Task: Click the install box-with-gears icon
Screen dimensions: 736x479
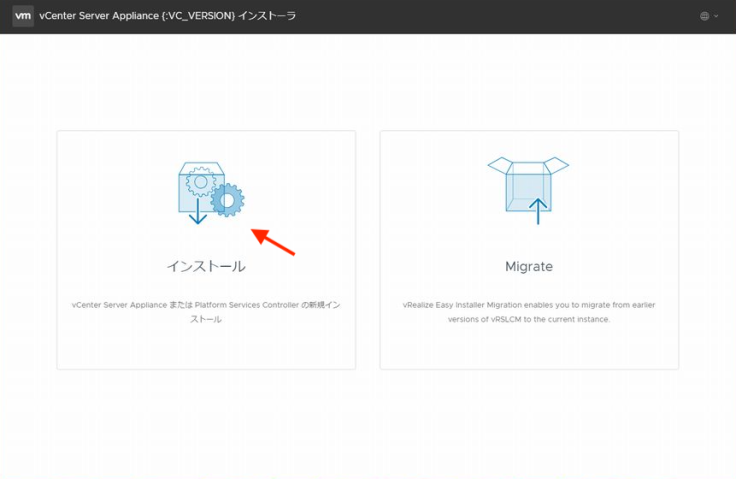Action: (x=211, y=193)
